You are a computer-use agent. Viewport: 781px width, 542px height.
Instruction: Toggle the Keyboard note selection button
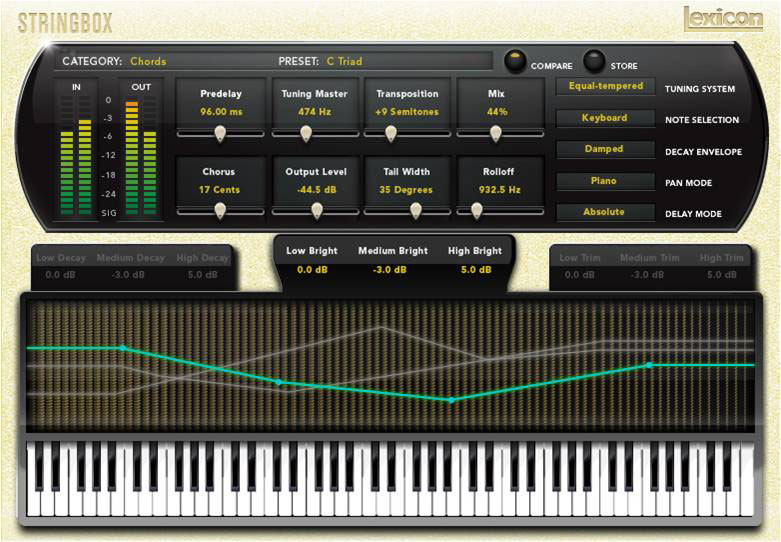tap(605, 118)
